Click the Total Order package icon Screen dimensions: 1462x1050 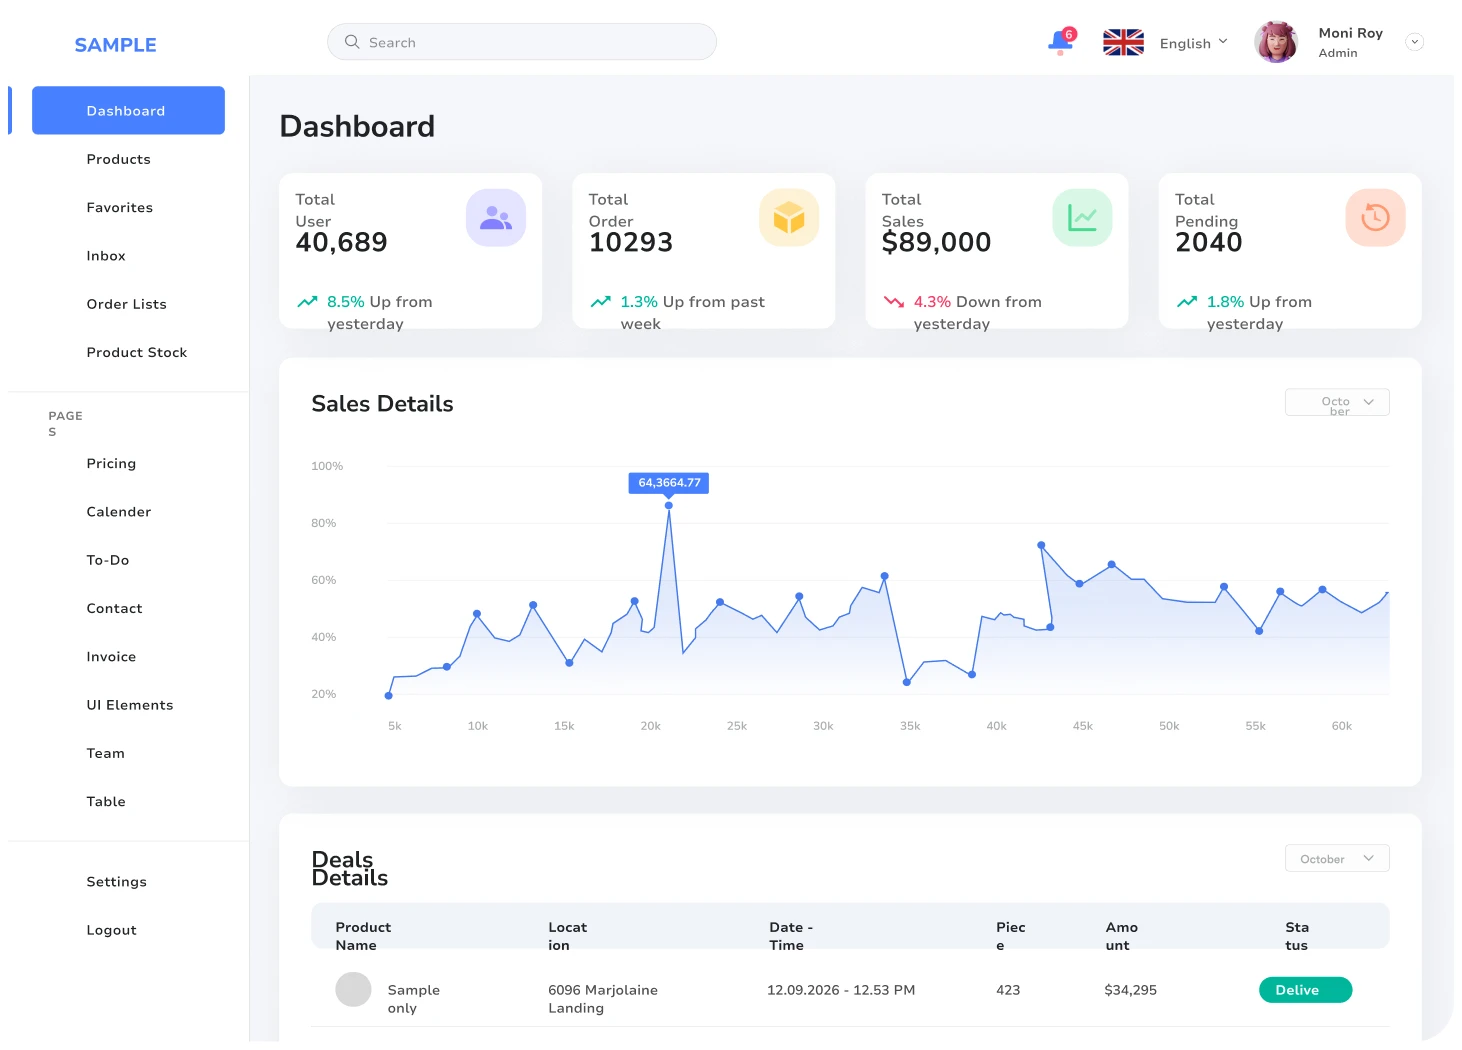789,217
